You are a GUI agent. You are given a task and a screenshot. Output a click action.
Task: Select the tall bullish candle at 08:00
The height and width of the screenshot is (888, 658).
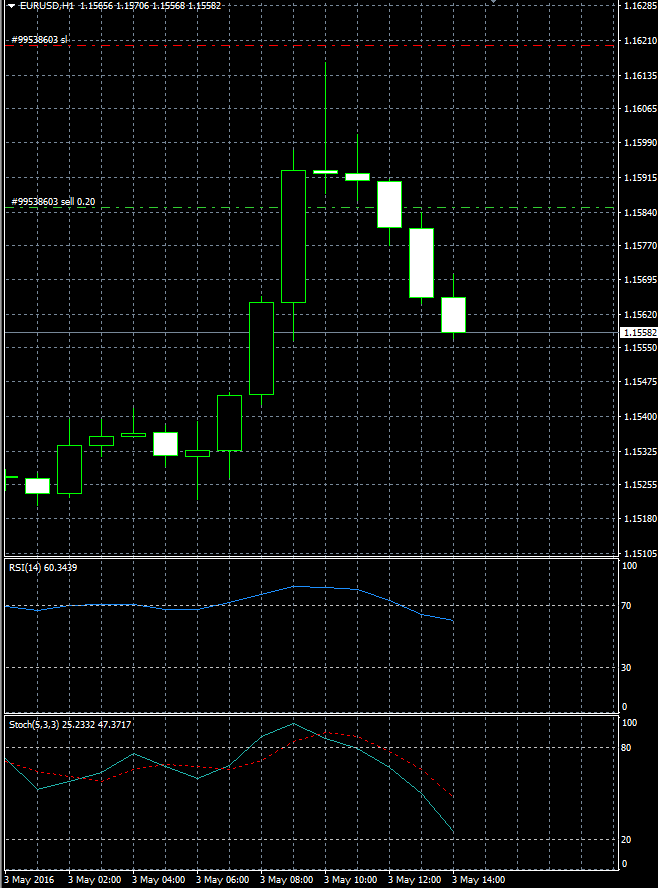293,236
